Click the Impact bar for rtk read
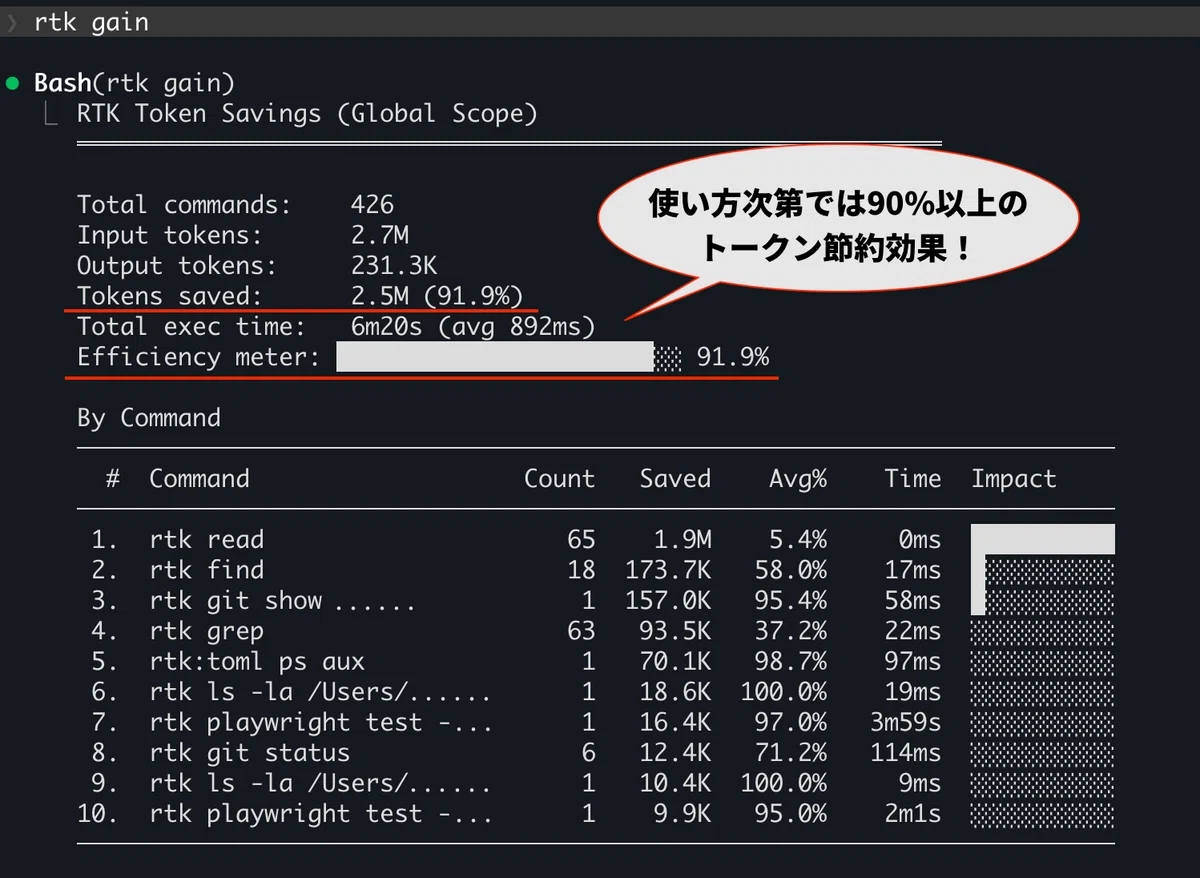This screenshot has width=1200, height=878. tap(1043, 539)
